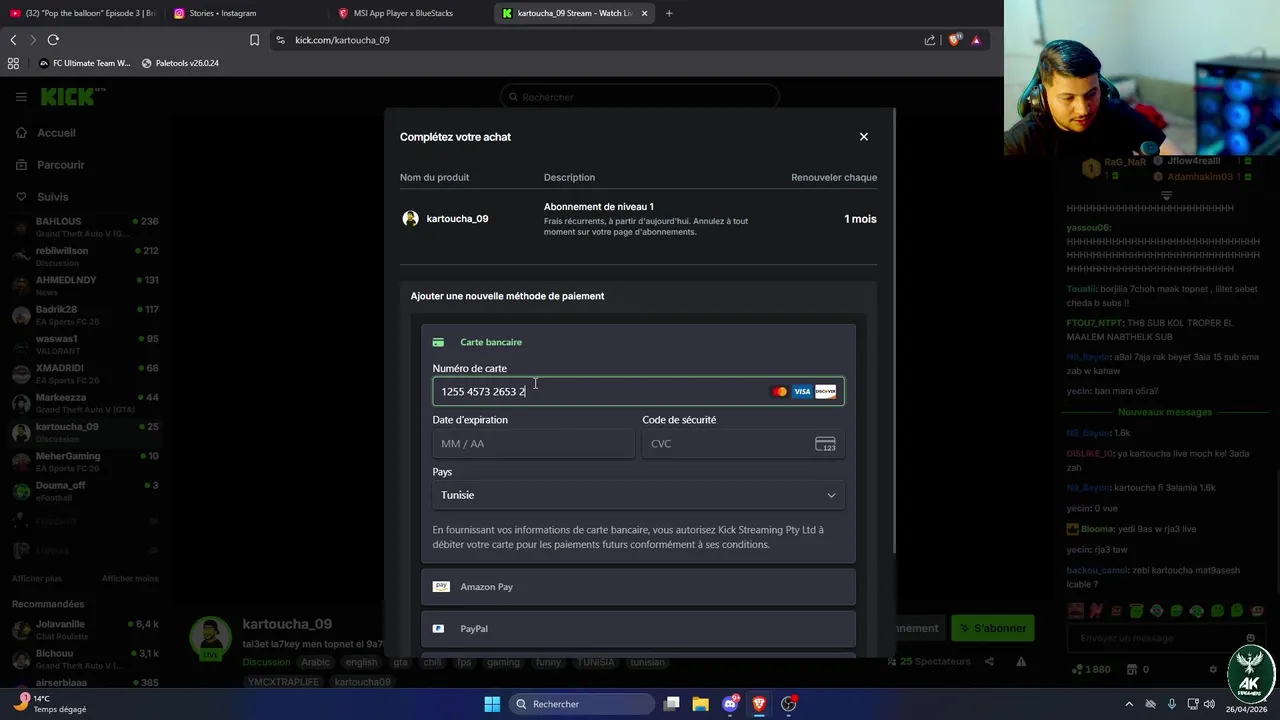This screenshot has height=720, width=1280.
Task: Focus the Kick Rechercher search box
Action: tap(640, 97)
